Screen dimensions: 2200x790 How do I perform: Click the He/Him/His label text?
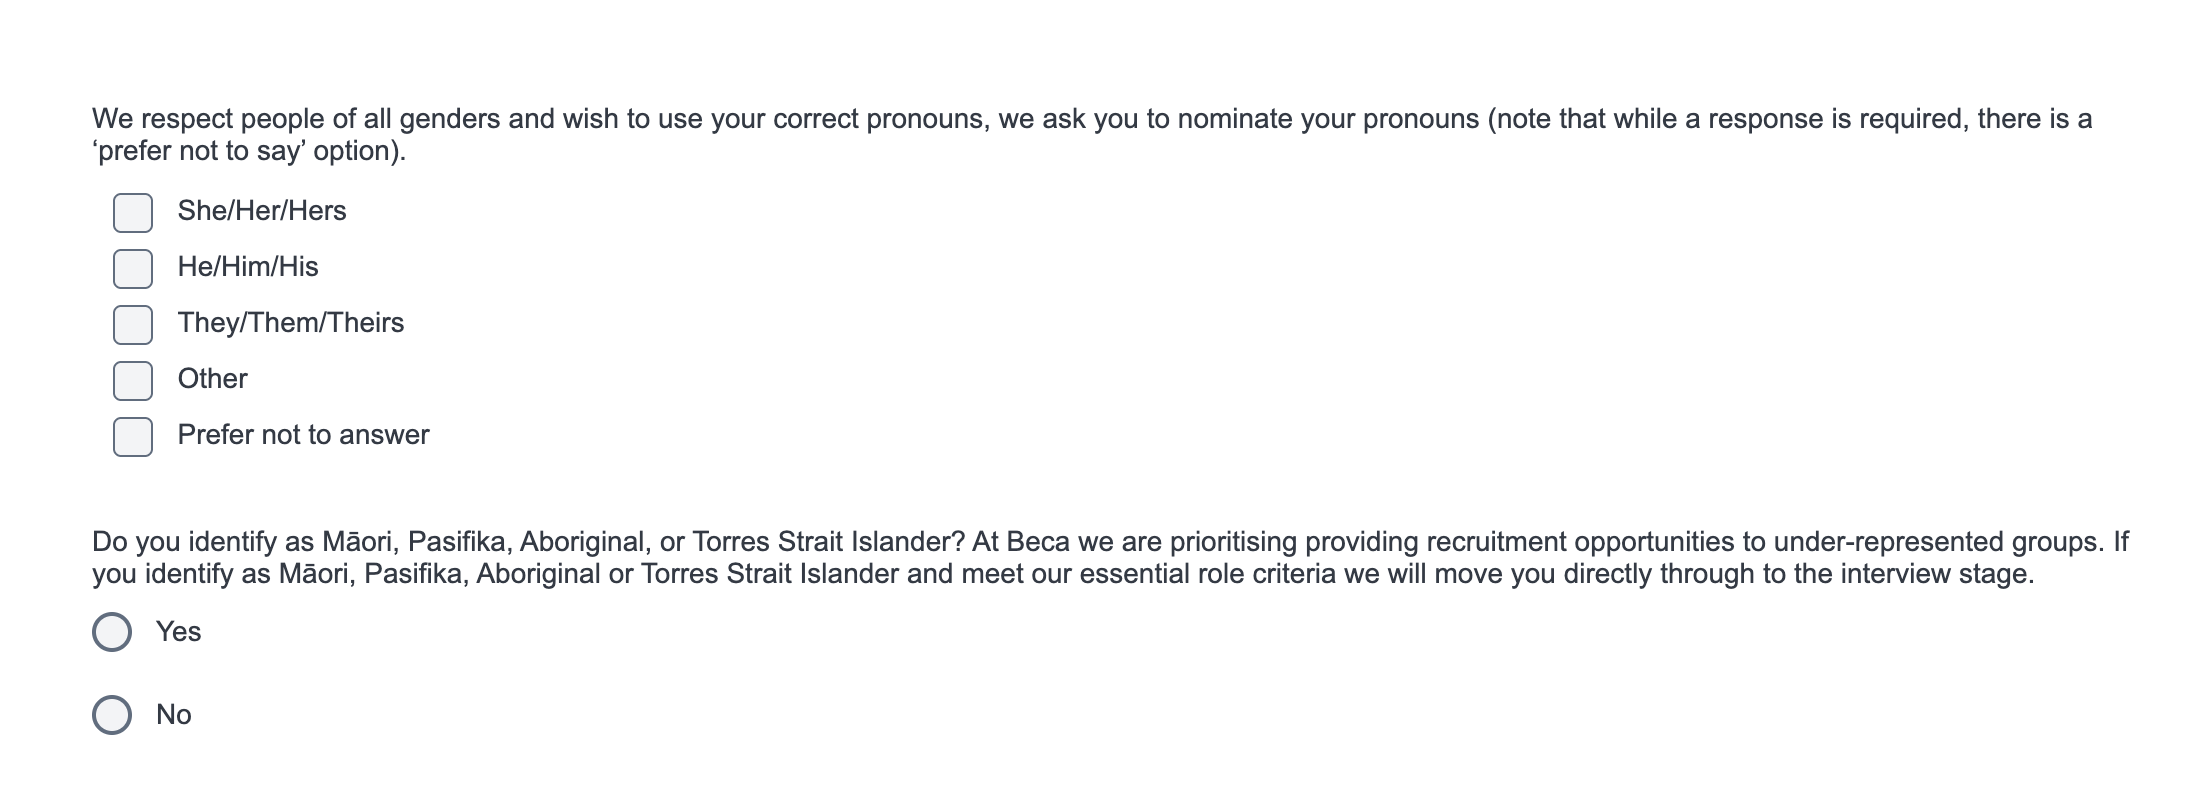[x=248, y=267]
